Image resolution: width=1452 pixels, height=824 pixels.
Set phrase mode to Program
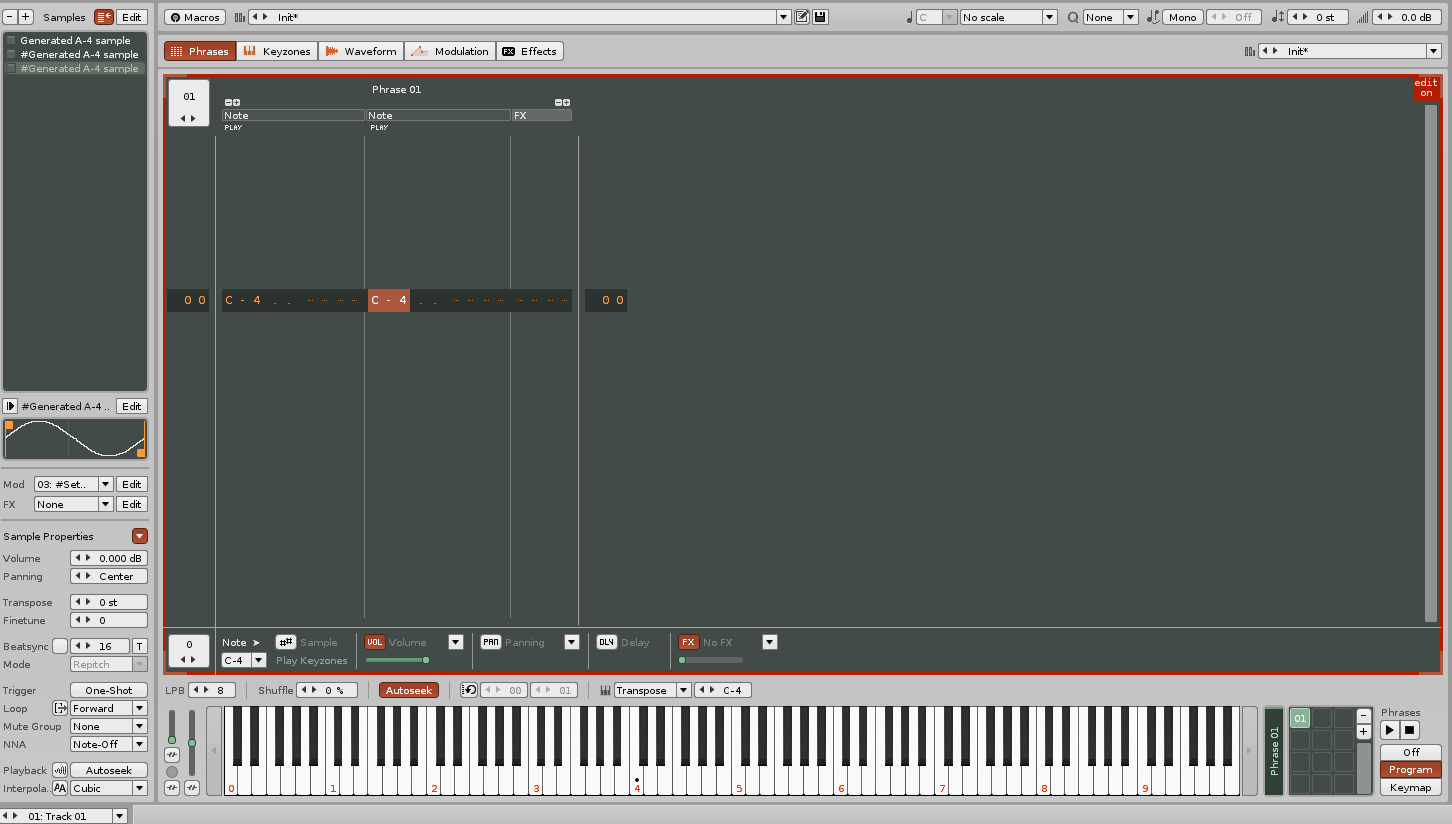coord(1411,770)
